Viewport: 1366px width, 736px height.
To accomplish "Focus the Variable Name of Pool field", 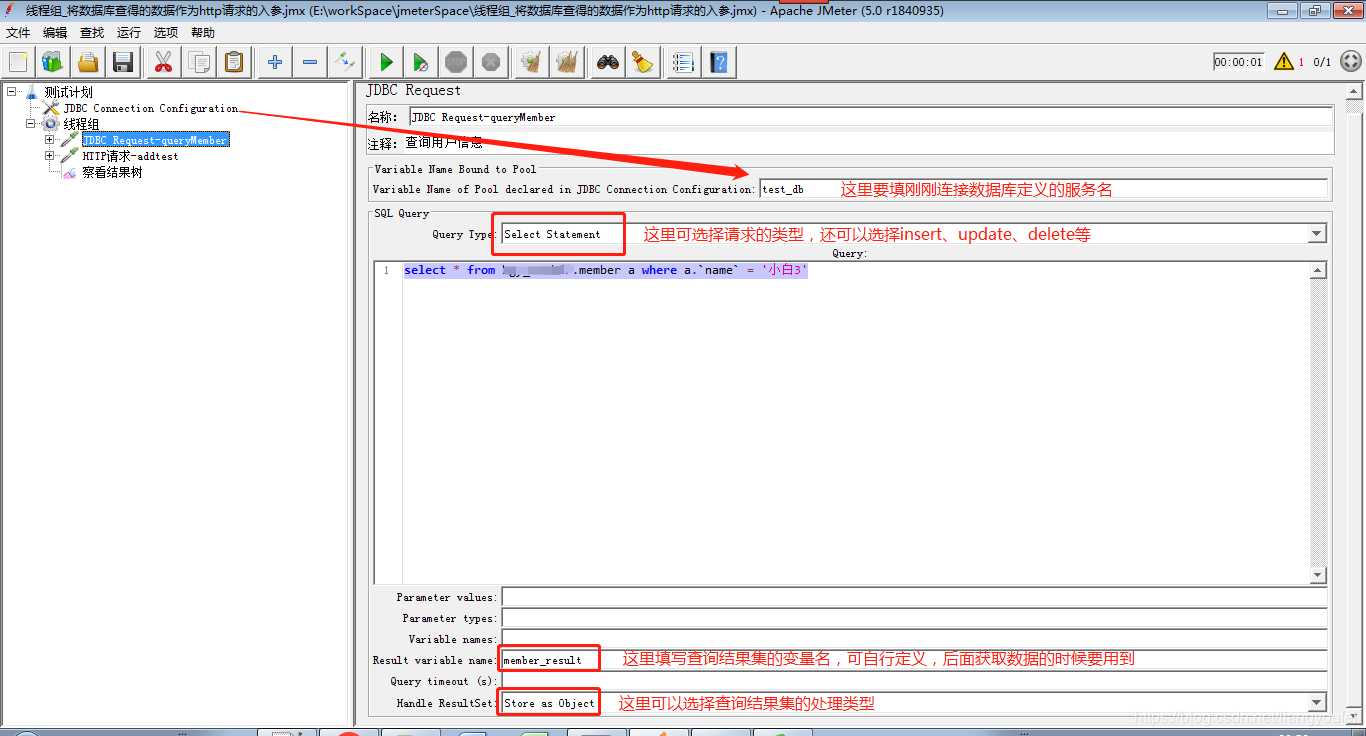I will point(1043,189).
